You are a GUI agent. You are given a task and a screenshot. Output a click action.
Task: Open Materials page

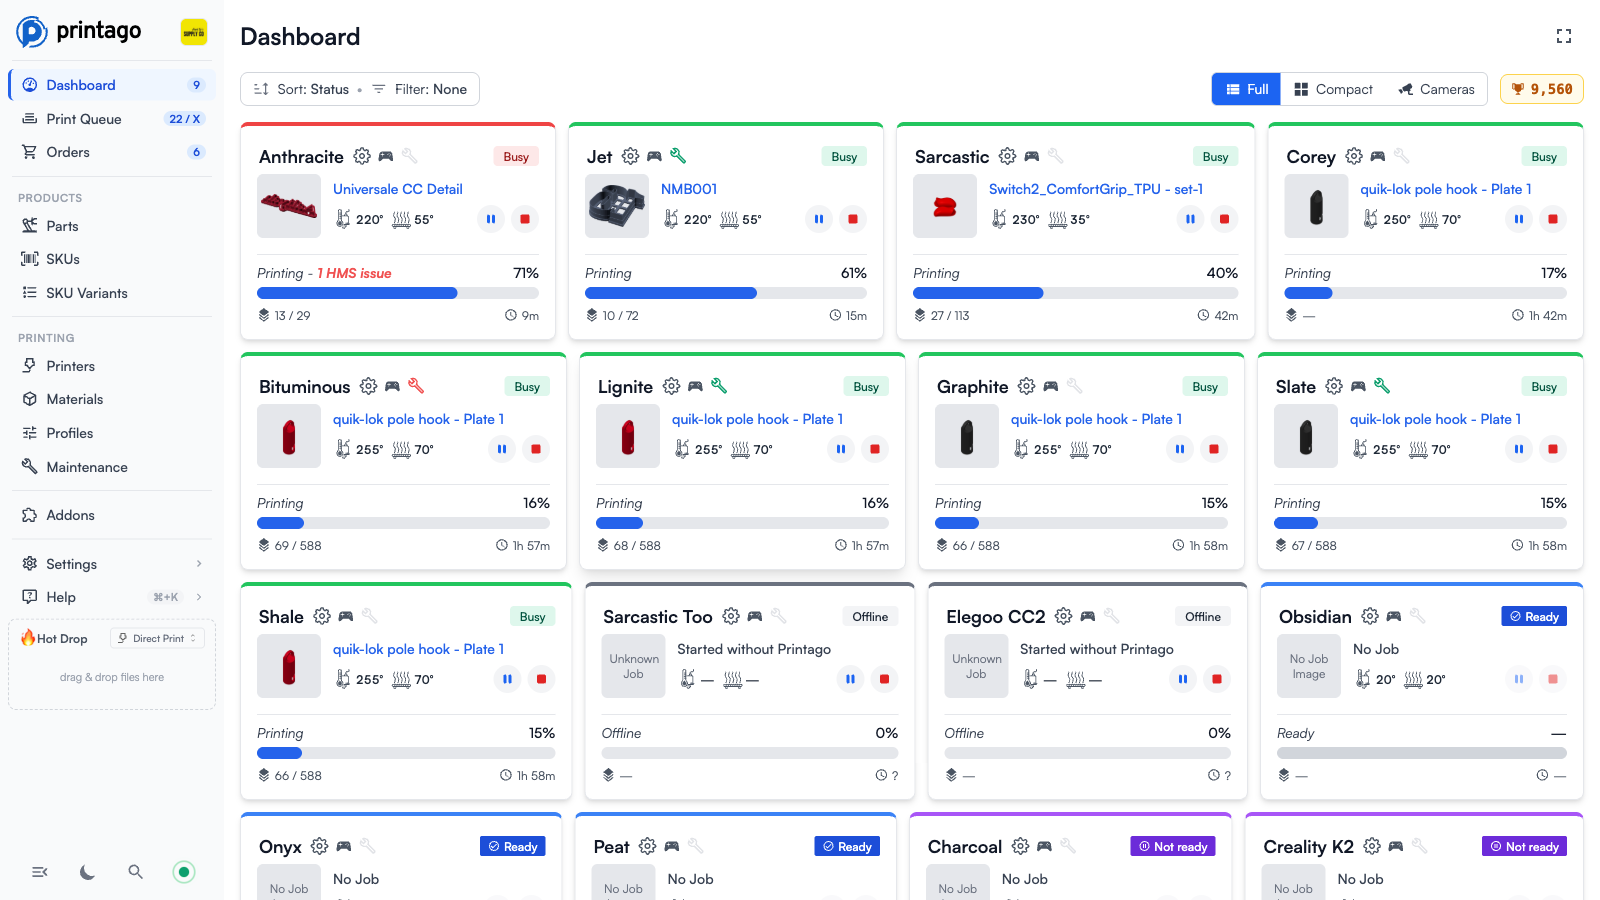(x=112, y=399)
